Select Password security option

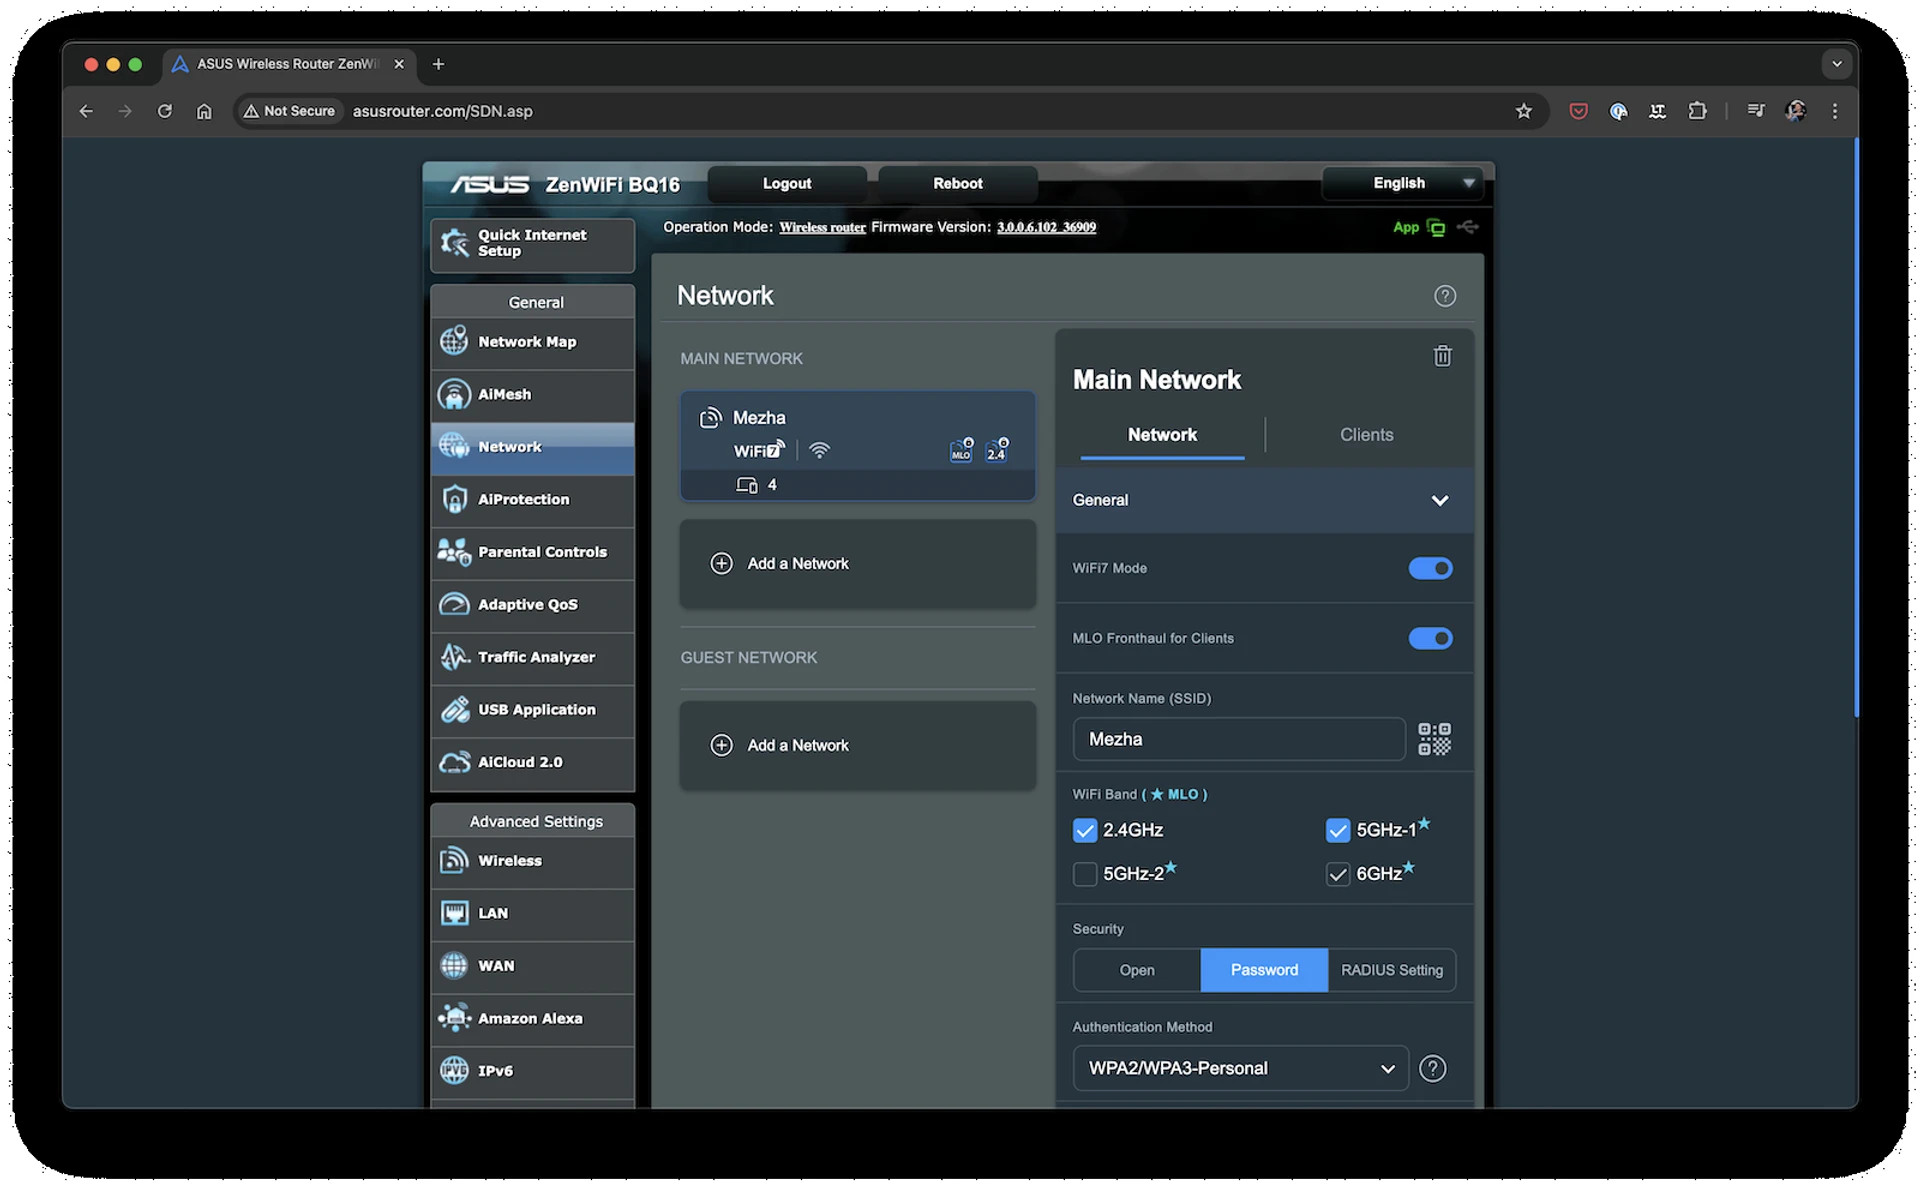coord(1264,970)
